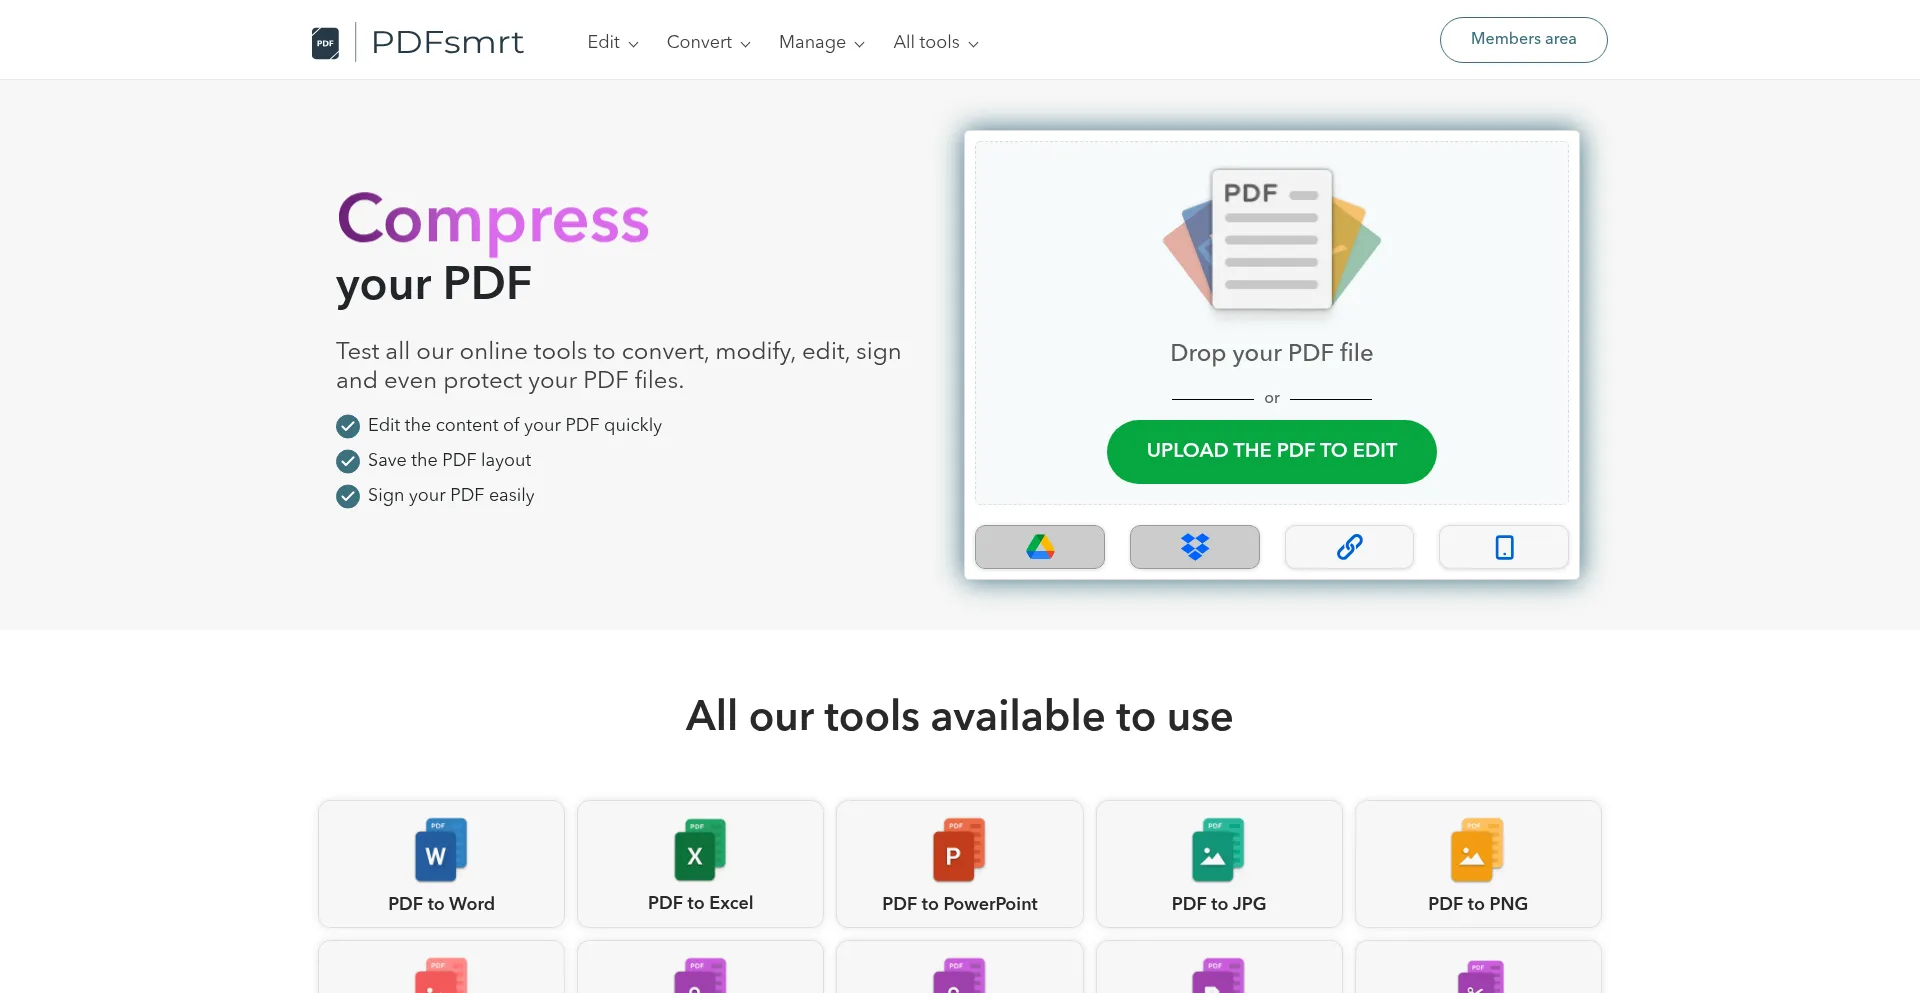The width and height of the screenshot is (1920, 993).
Task: Click the 'Drop your PDF file' text
Action: (x=1271, y=353)
